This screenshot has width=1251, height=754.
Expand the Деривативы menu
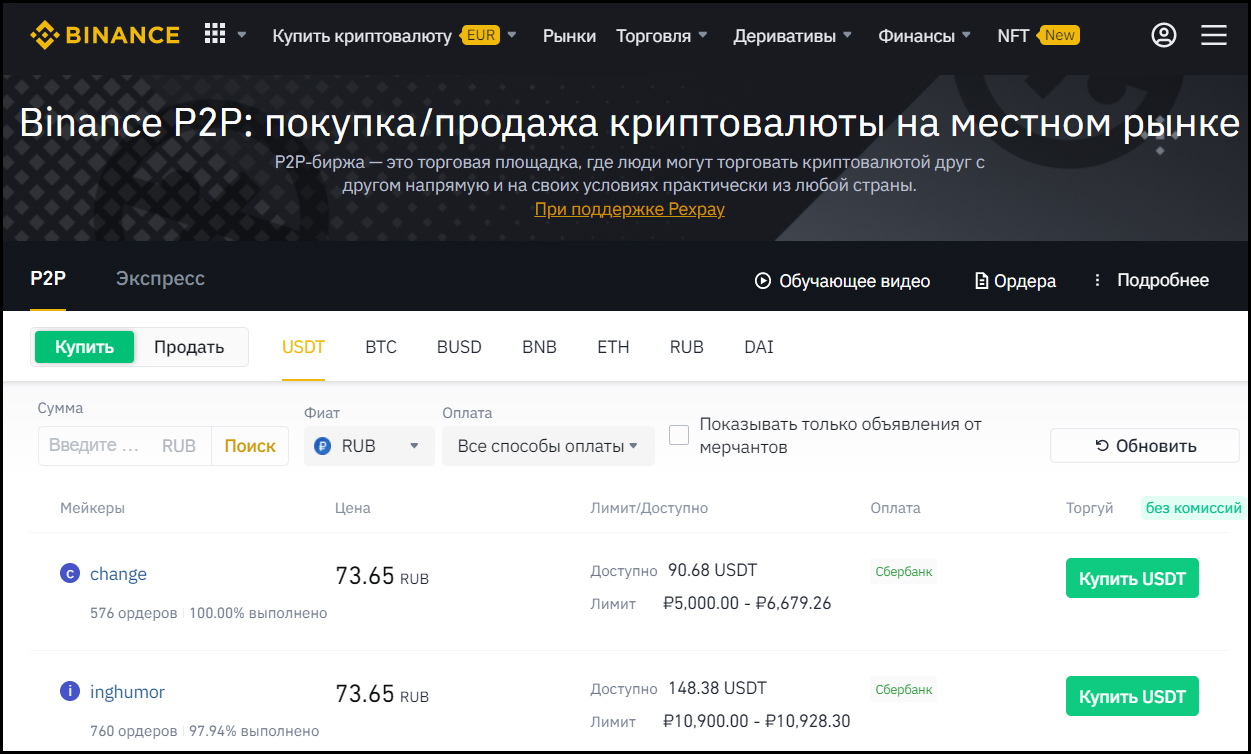[793, 36]
